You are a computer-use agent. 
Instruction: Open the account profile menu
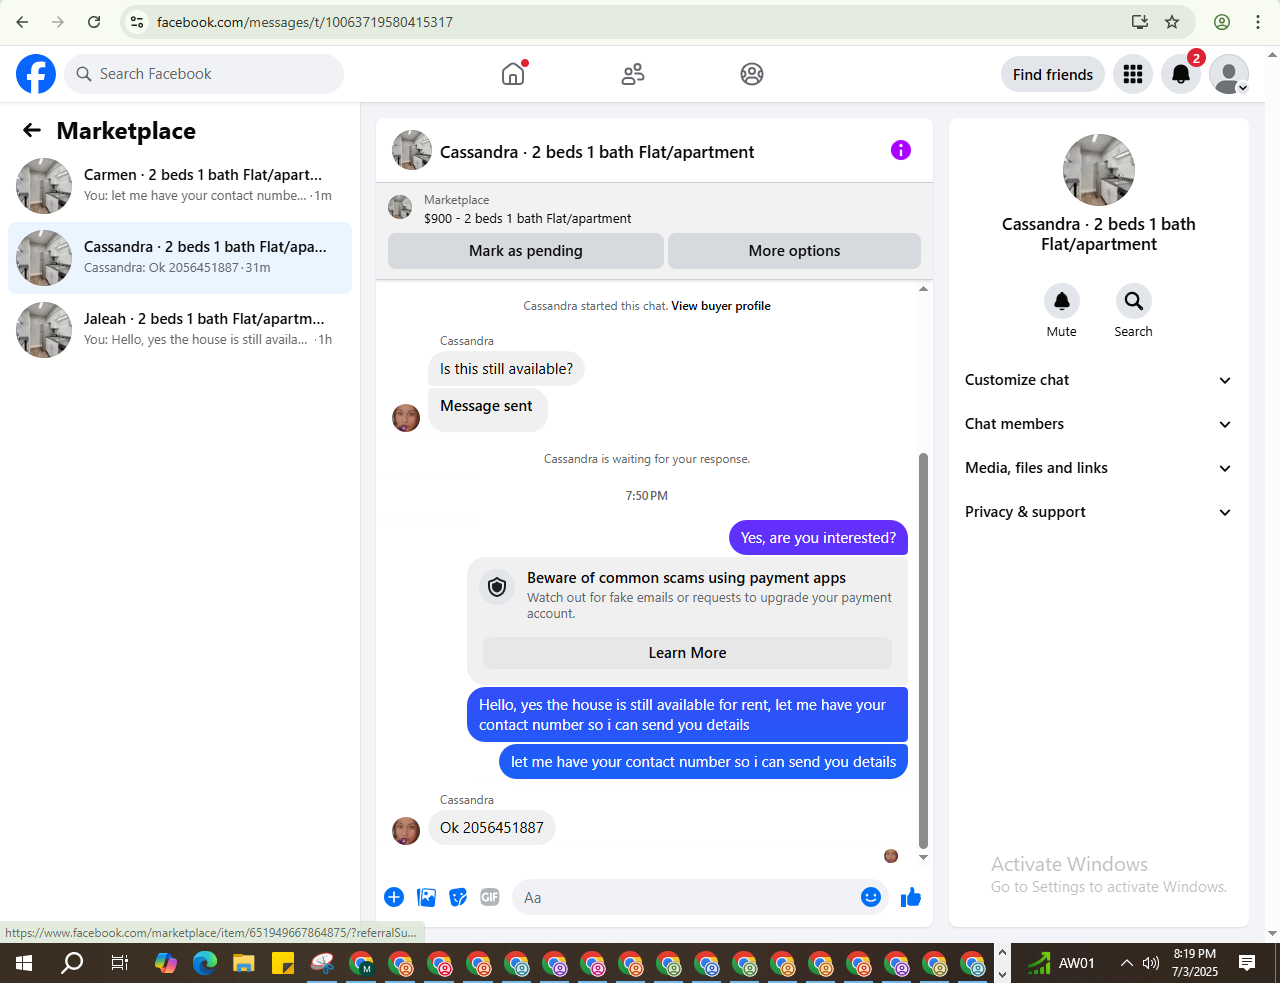coord(1229,74)
